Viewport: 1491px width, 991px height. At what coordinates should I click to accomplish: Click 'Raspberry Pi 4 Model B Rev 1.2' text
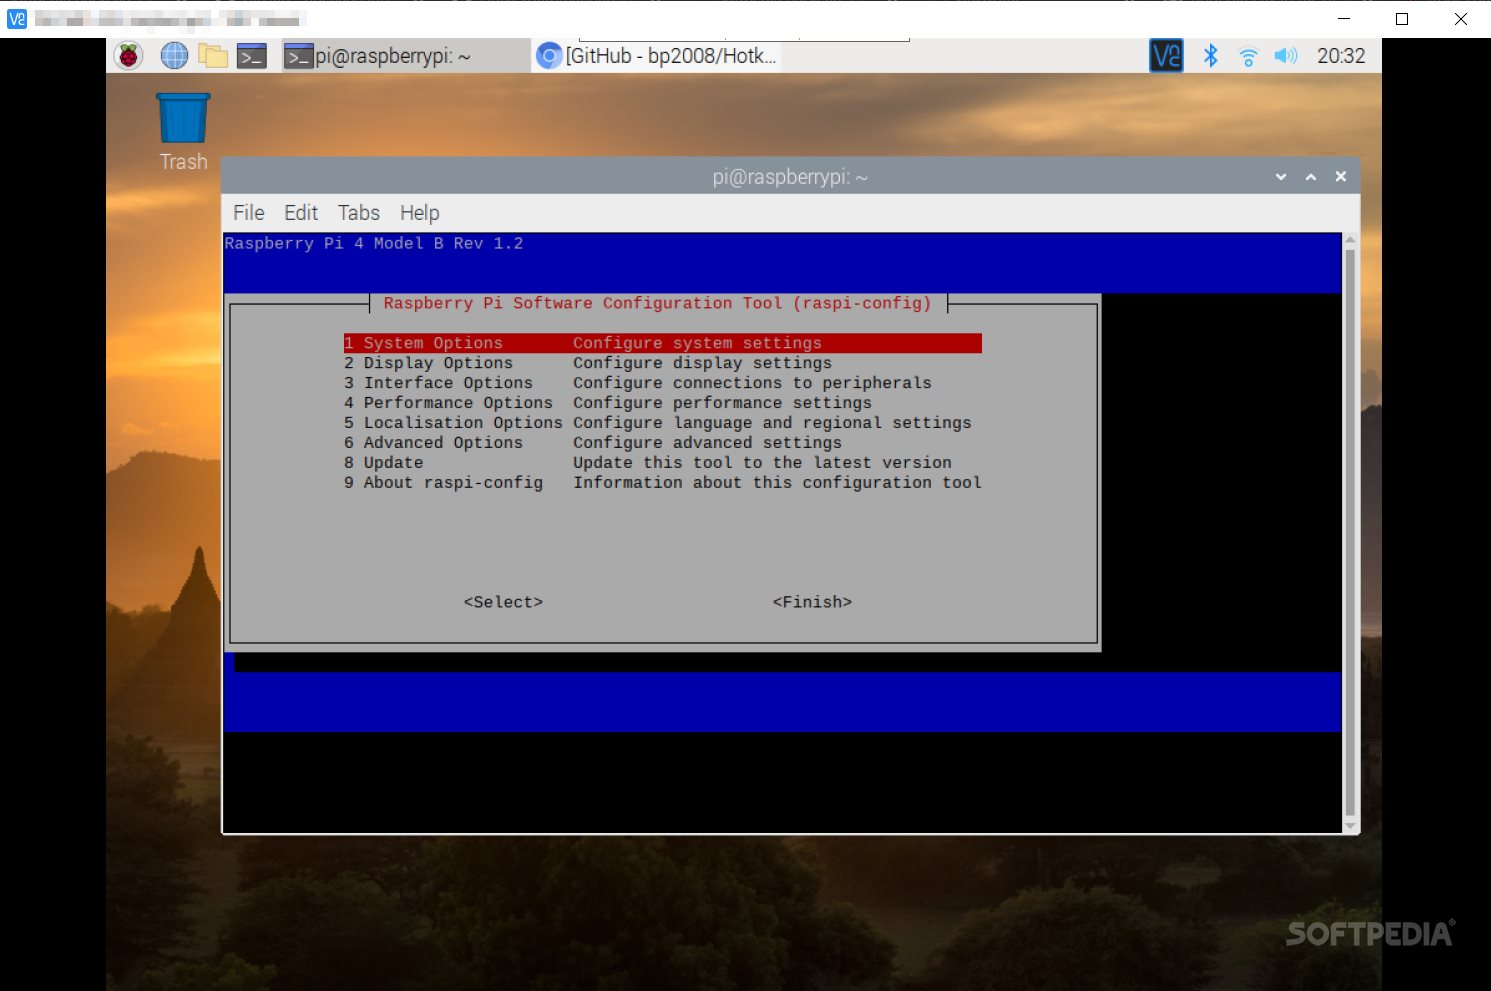tap(374, 243)
